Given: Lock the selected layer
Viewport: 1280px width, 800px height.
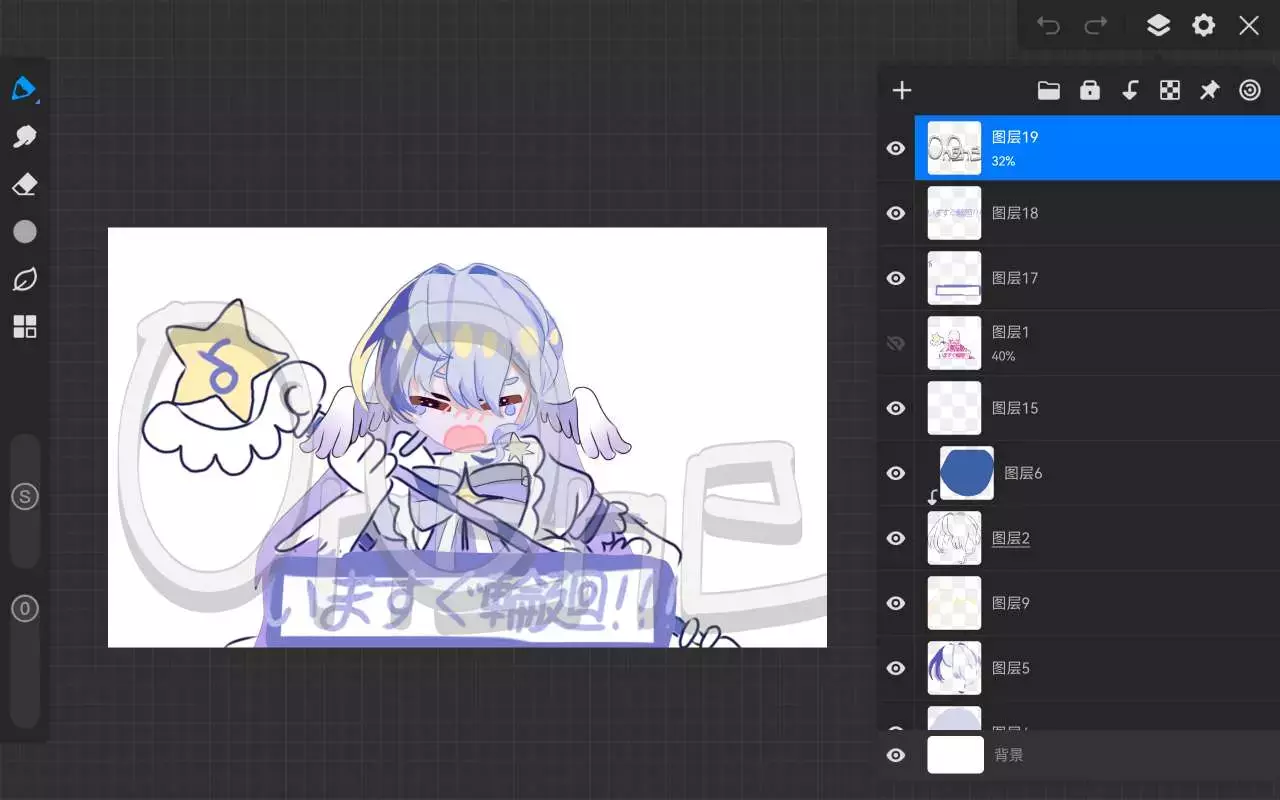Looking at the screenshot, I should tap(1089, 91).
